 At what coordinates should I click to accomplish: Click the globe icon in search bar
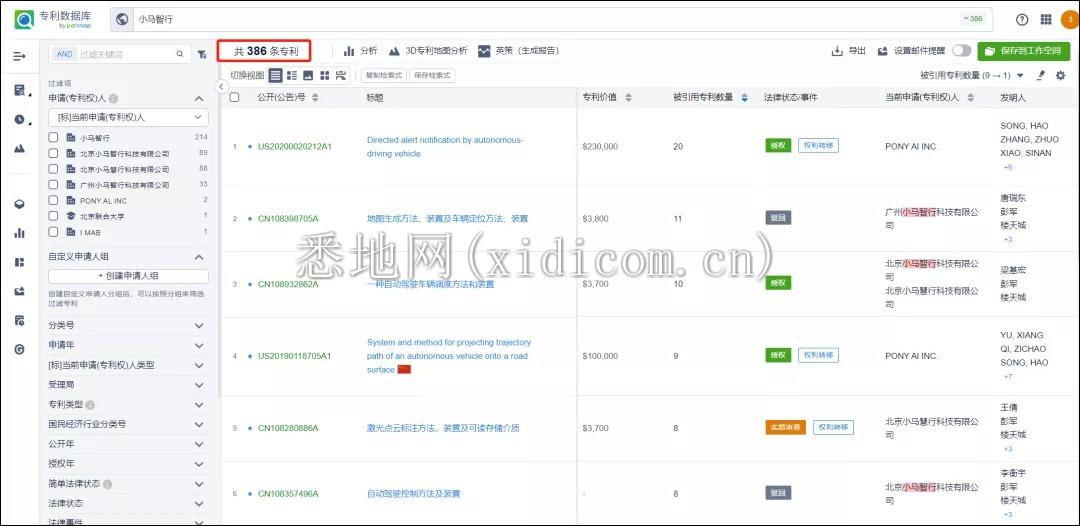click(123, 19)
